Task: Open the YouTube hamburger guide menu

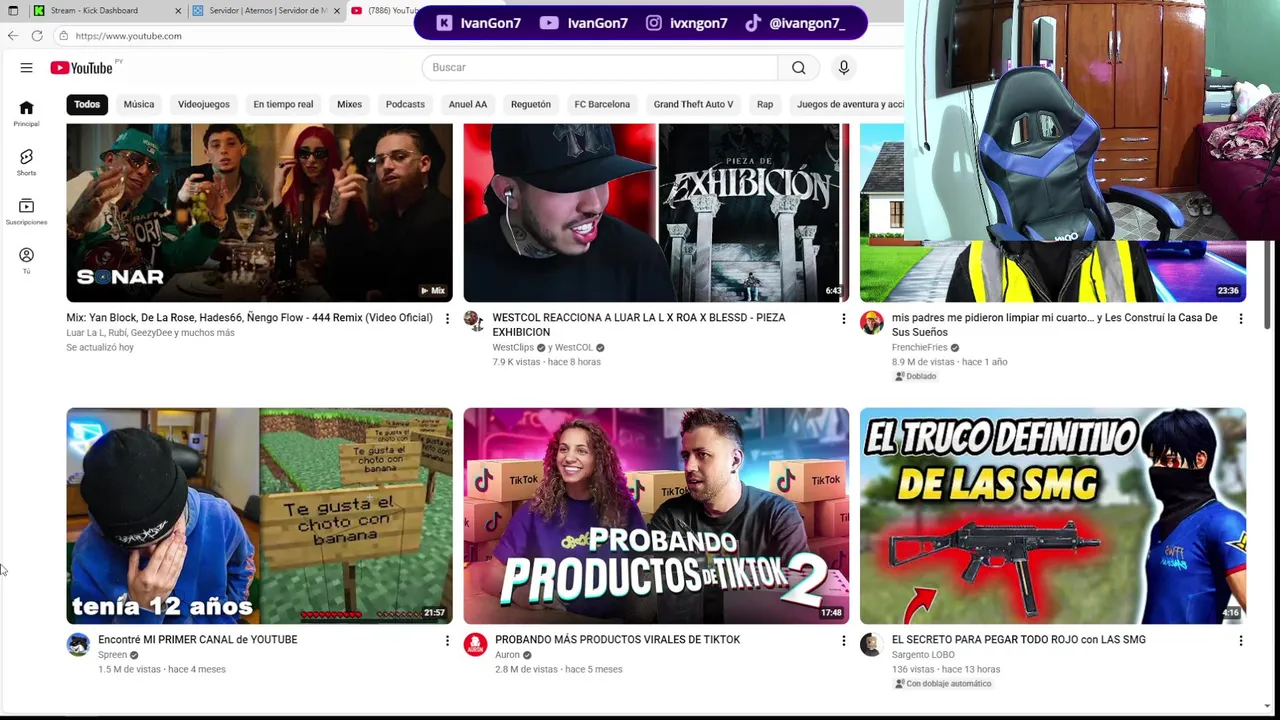Action: click(26, 68)
